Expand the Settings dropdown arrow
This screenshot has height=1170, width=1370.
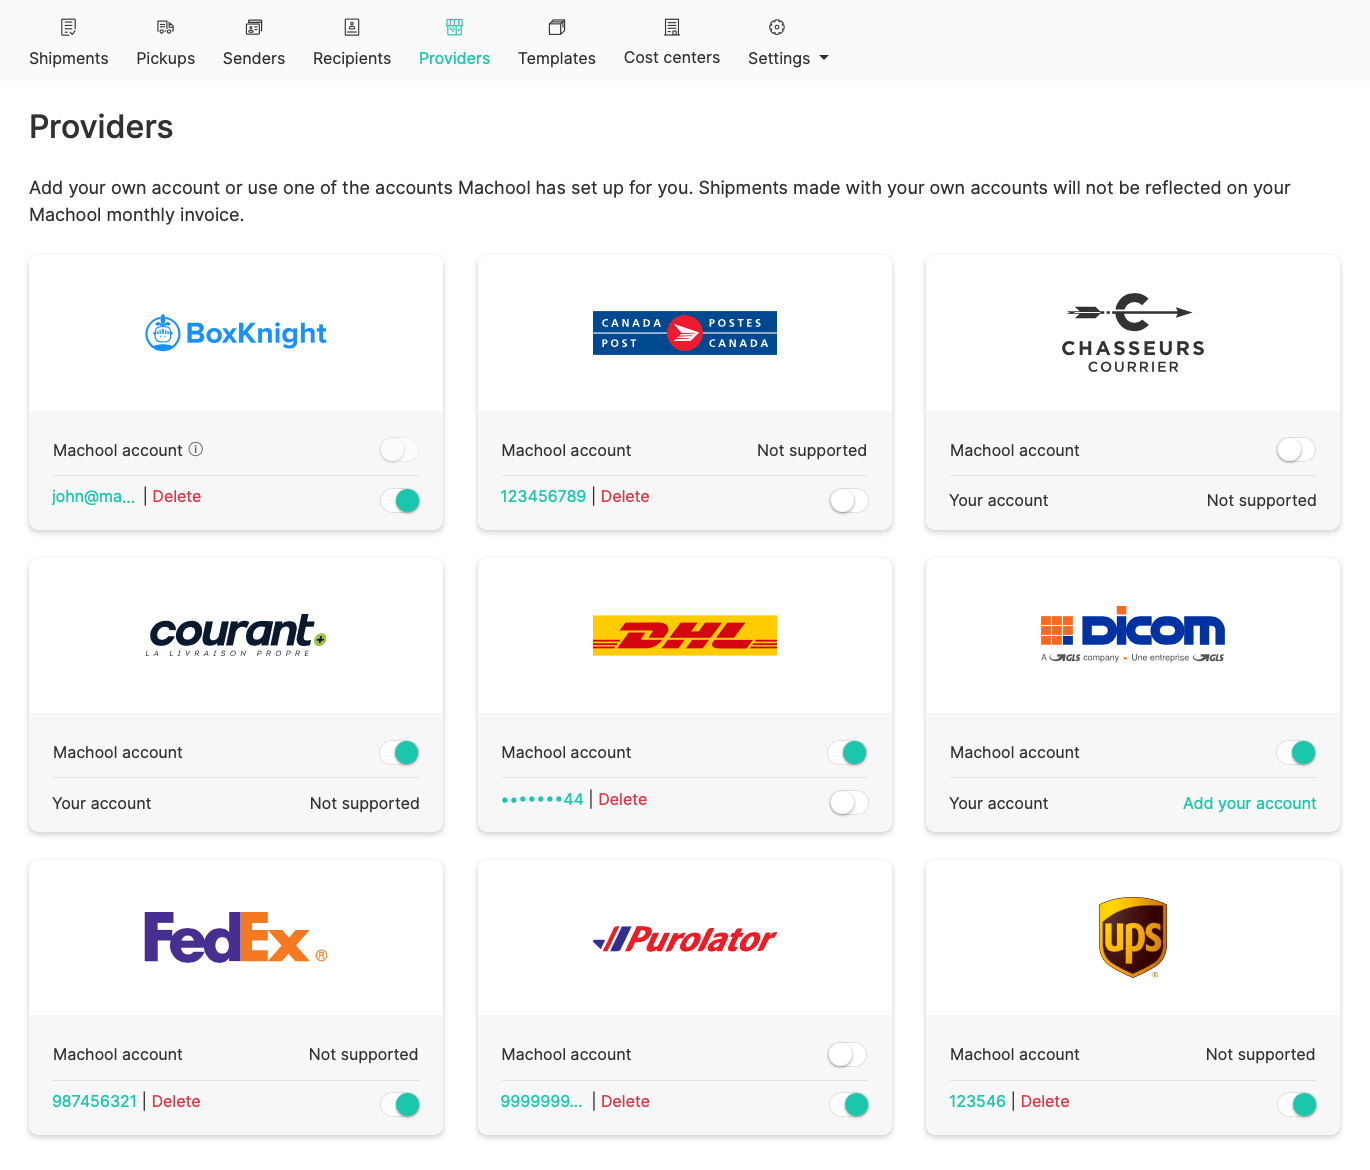point(824,58)
